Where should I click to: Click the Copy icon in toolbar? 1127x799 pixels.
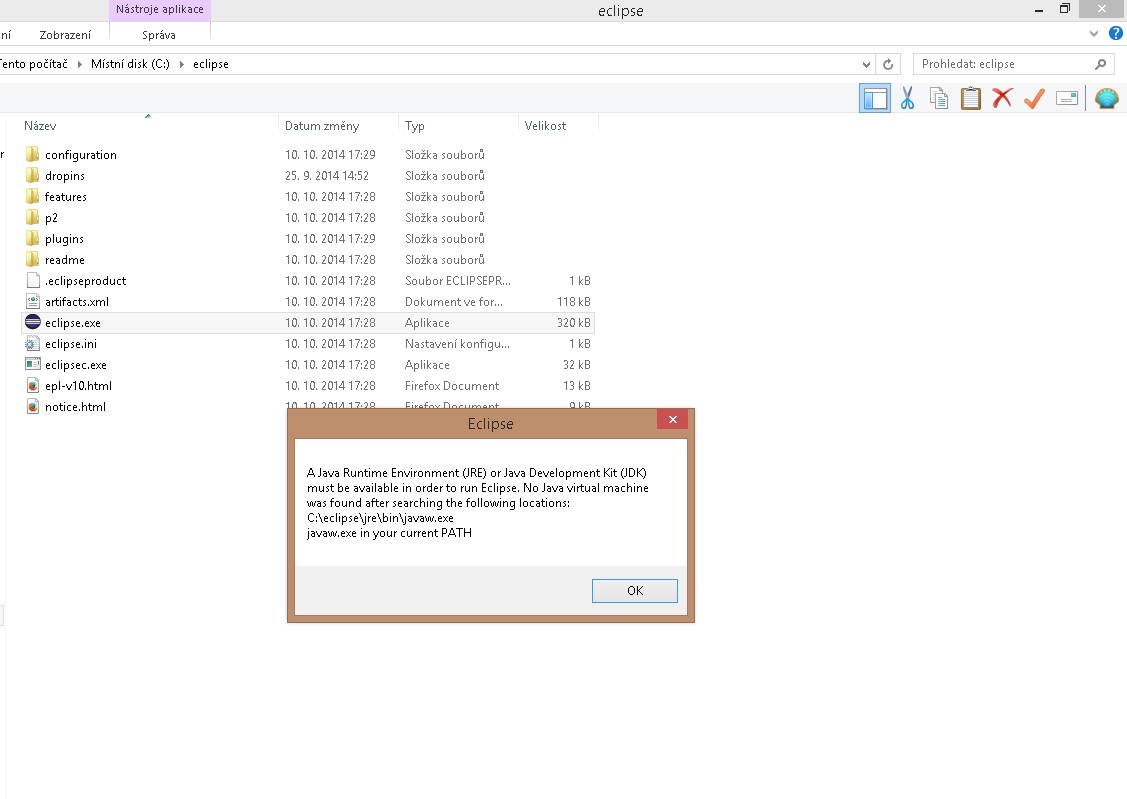pos(939,98)
